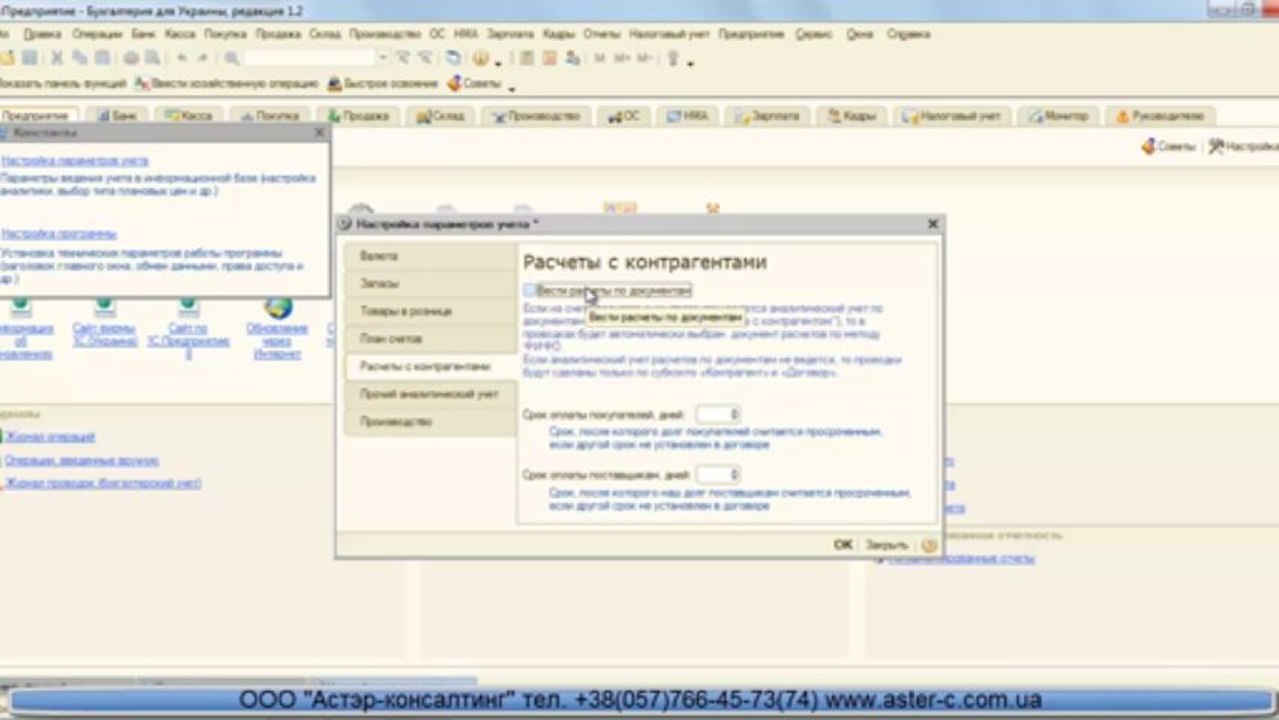The image size is (1279, 720).
Task: Open the toolbar search field dropdown arrow
Action: 383,58
